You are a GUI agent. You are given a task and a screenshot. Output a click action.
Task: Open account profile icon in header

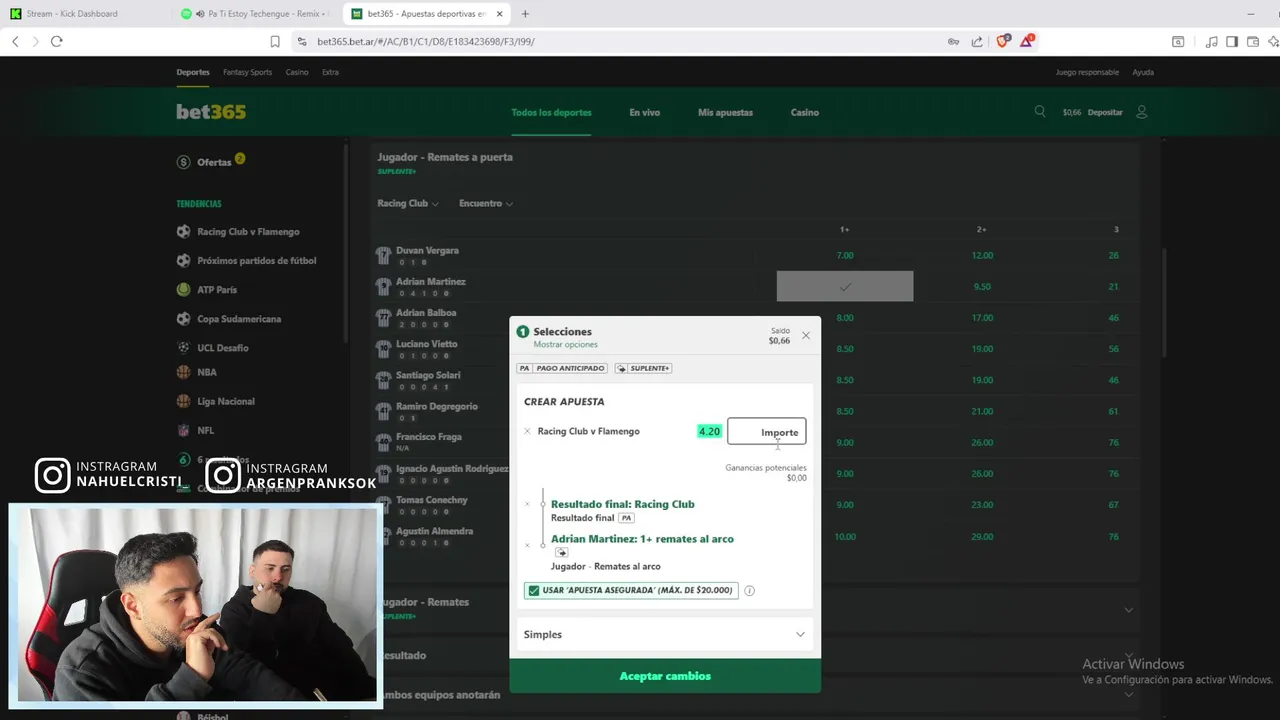[x=1141, y=112]
